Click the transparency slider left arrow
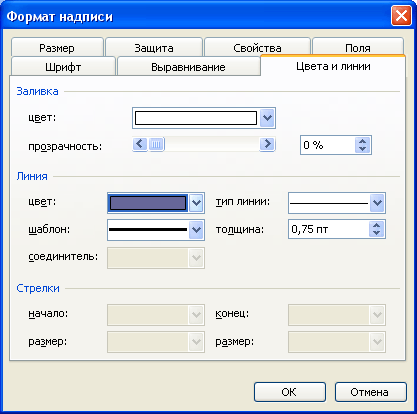Viewport: 417px width, 414px height. coord(140,144)
